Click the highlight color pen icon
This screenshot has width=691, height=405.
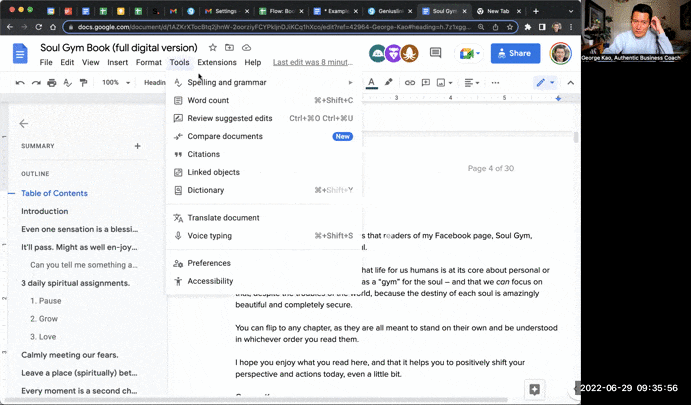[388, 82]
